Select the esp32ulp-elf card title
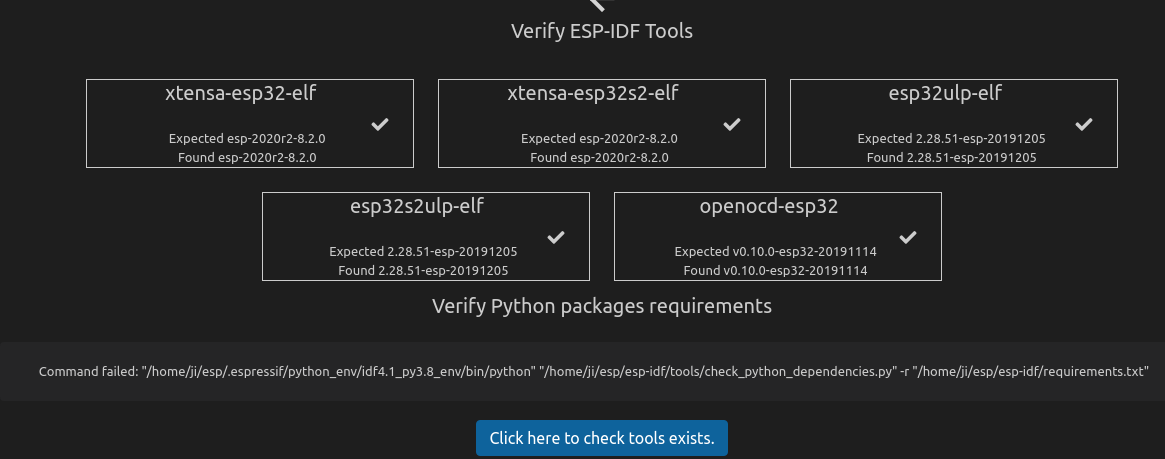1165x459 pixels. pyautogui.click(x=945, y=94)
